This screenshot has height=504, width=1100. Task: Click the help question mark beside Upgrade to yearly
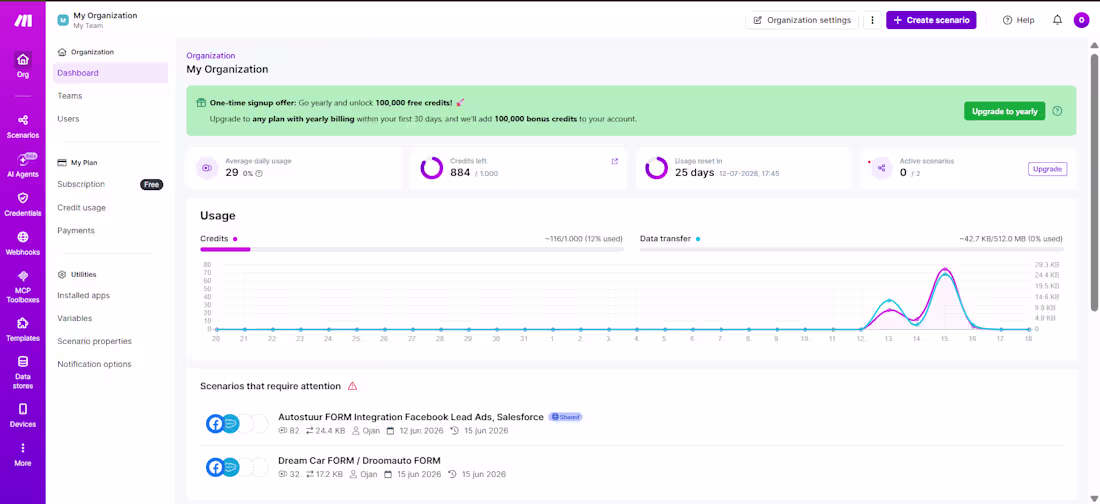pyautogui.click(x=1057, y=111)
